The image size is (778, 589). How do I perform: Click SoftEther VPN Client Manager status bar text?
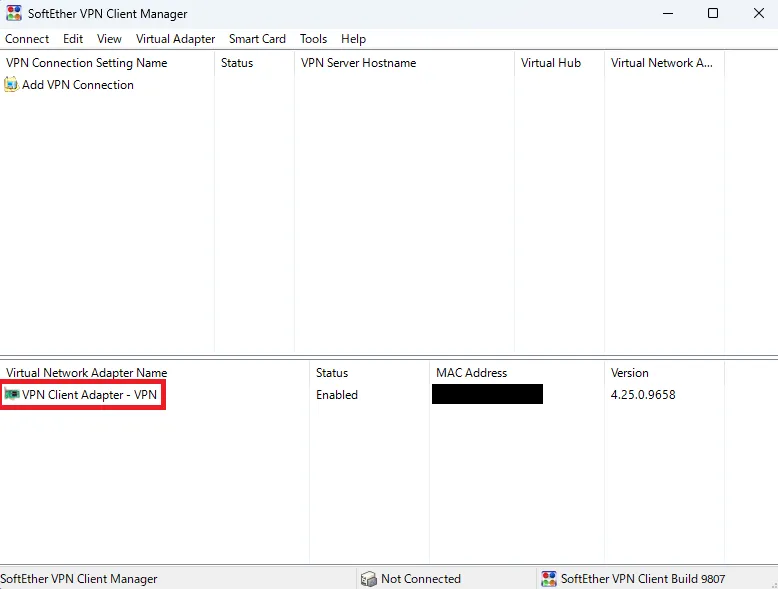(79, 579)
